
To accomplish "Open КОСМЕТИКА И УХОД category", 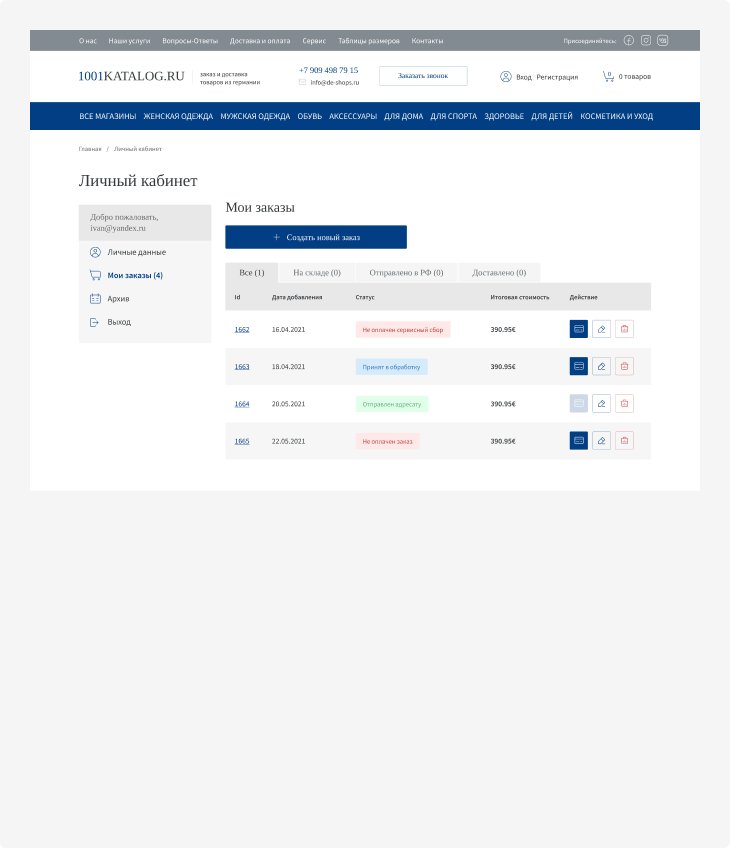I will 617,116.
